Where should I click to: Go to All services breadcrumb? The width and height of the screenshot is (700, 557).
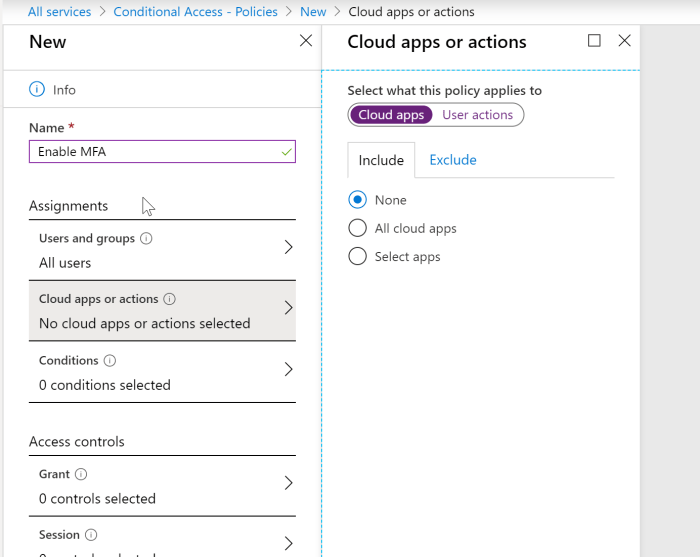point(59,12)
